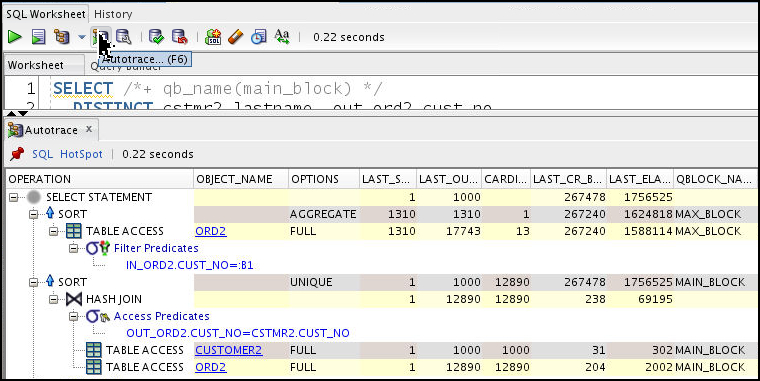Open the CUSTOMER2 object link
The width and height of the screenshot is (760, 381).
point(228,350)
